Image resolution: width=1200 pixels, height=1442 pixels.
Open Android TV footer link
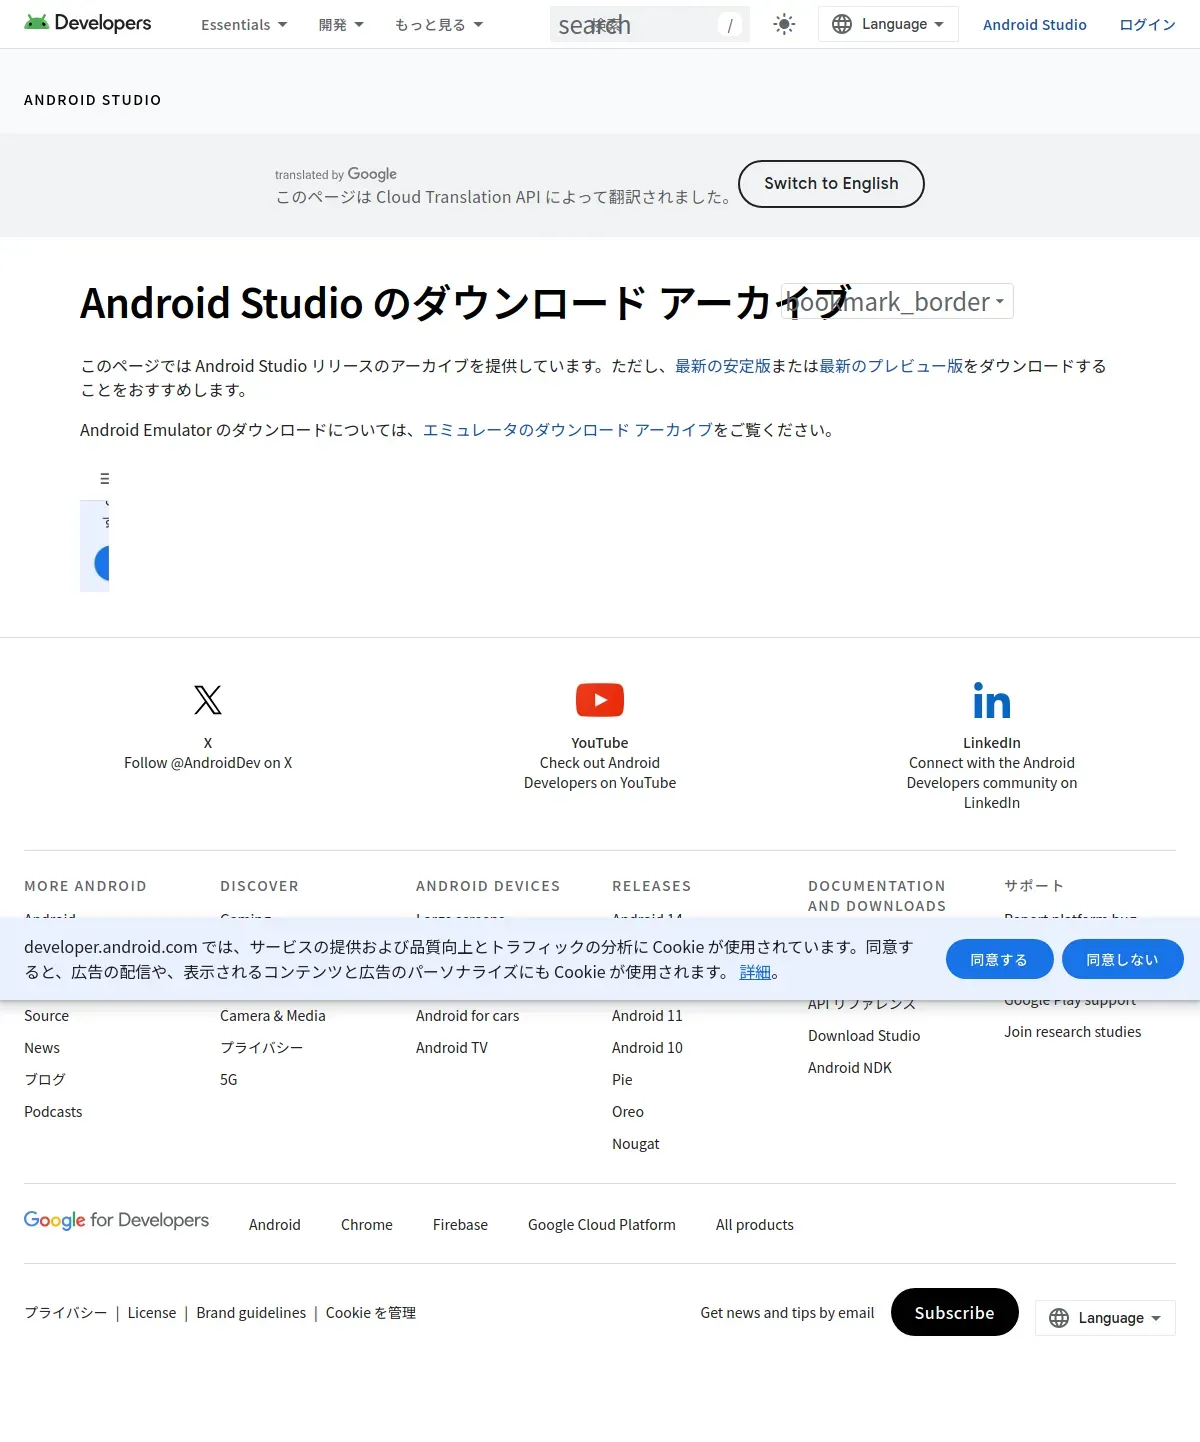click(452, 1048)
